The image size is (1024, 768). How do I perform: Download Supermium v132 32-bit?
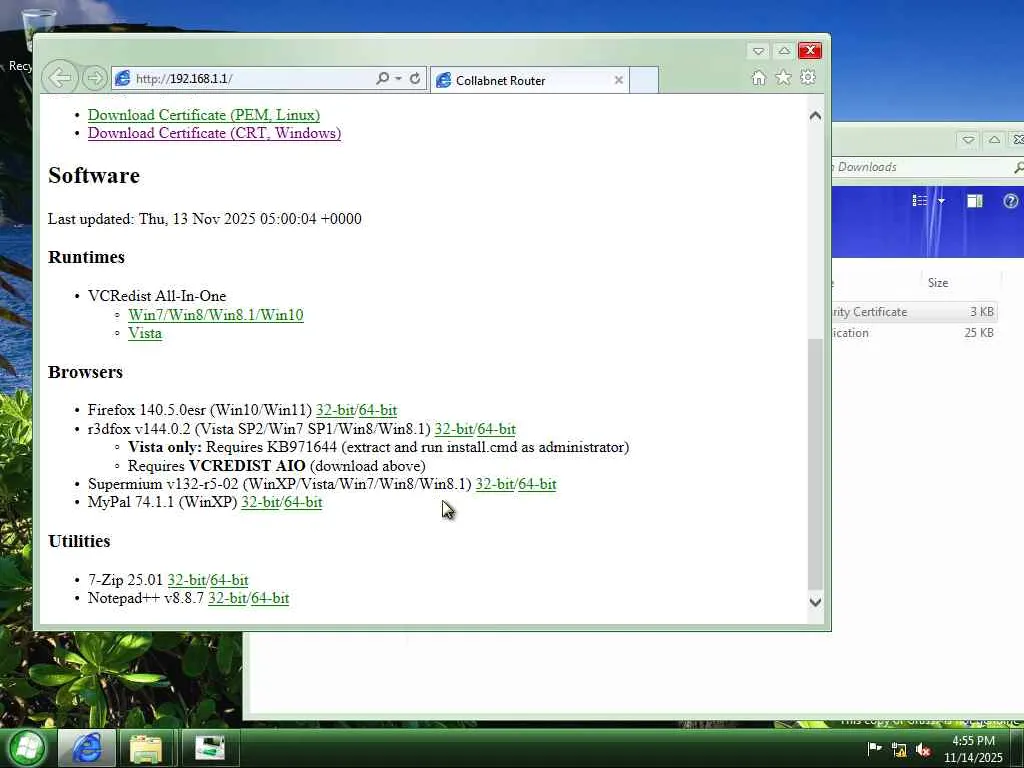click(494, 484)
